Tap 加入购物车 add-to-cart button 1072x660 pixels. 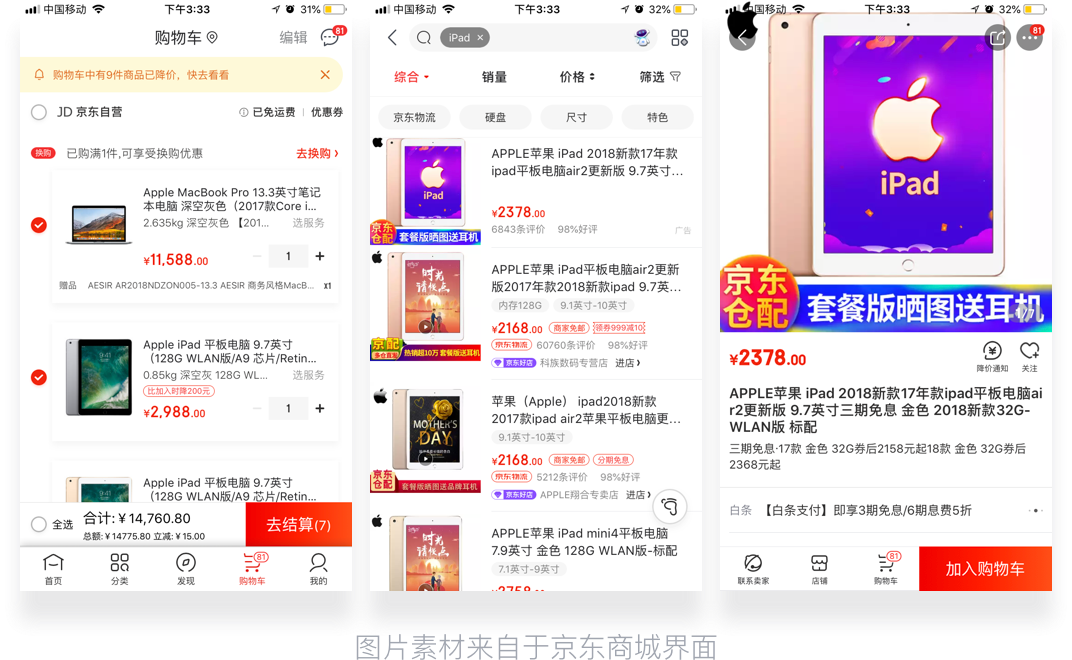pos(985,568)
